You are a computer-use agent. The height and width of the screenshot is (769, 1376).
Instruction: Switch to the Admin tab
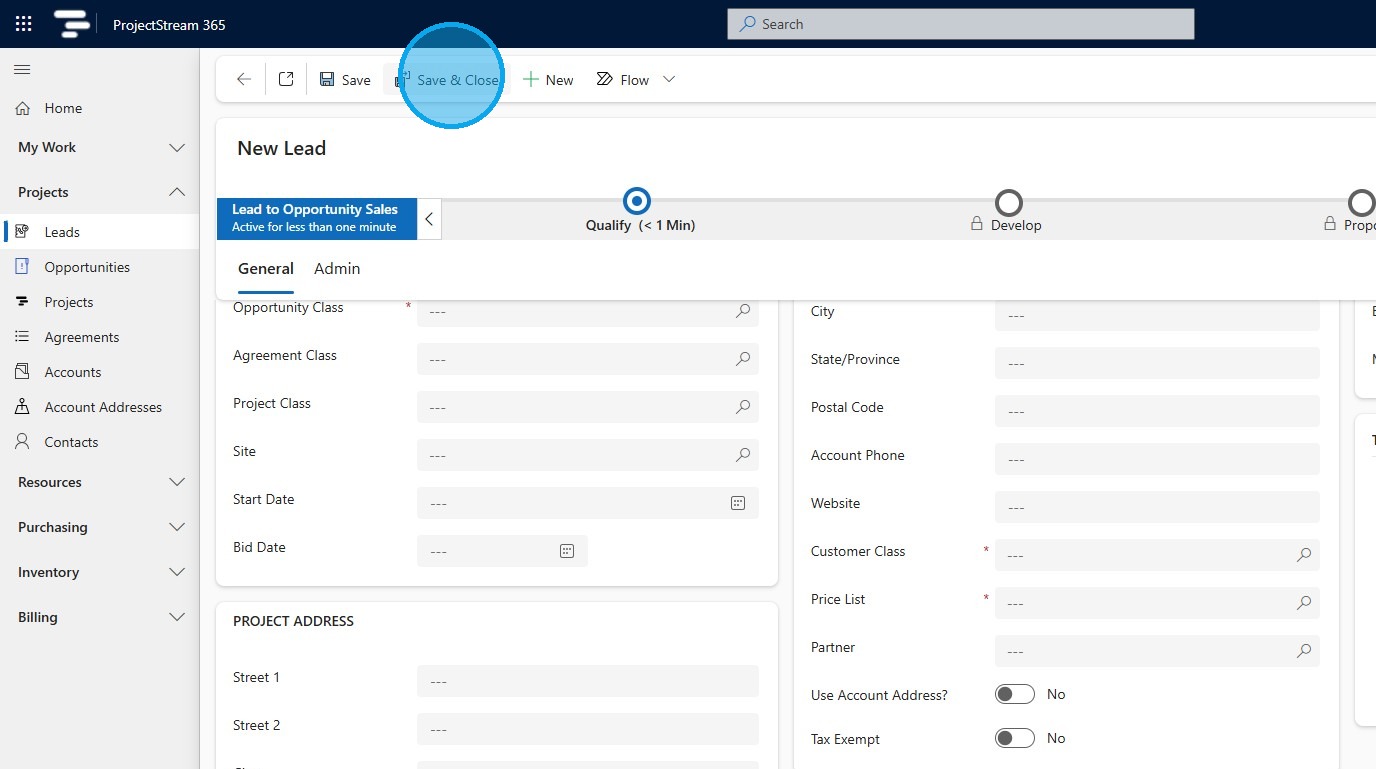click(337, 269)
